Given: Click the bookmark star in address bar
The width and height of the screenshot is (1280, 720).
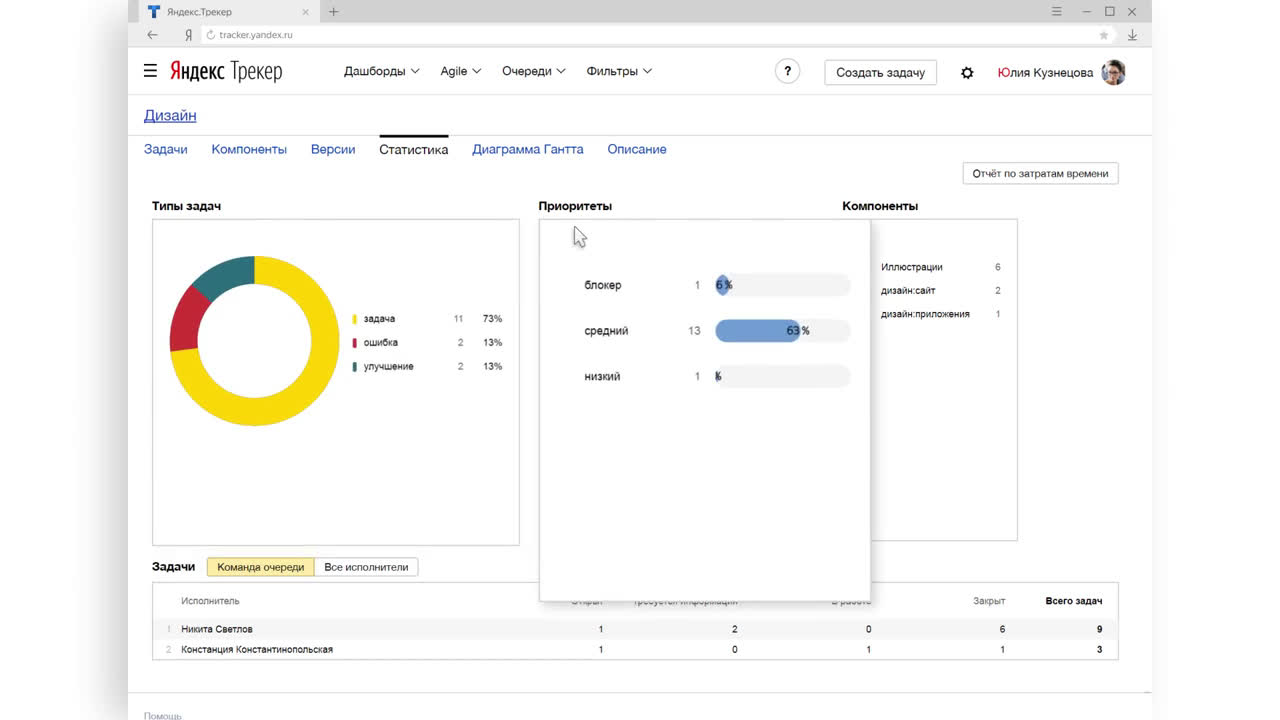Looking at the screenshot, I should (x=1104, y=35).
